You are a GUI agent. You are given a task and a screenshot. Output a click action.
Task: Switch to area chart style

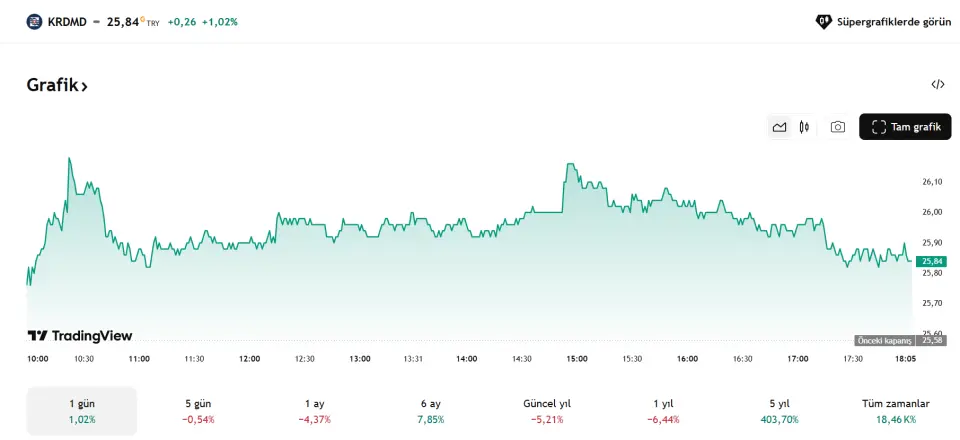coord(779,127)
